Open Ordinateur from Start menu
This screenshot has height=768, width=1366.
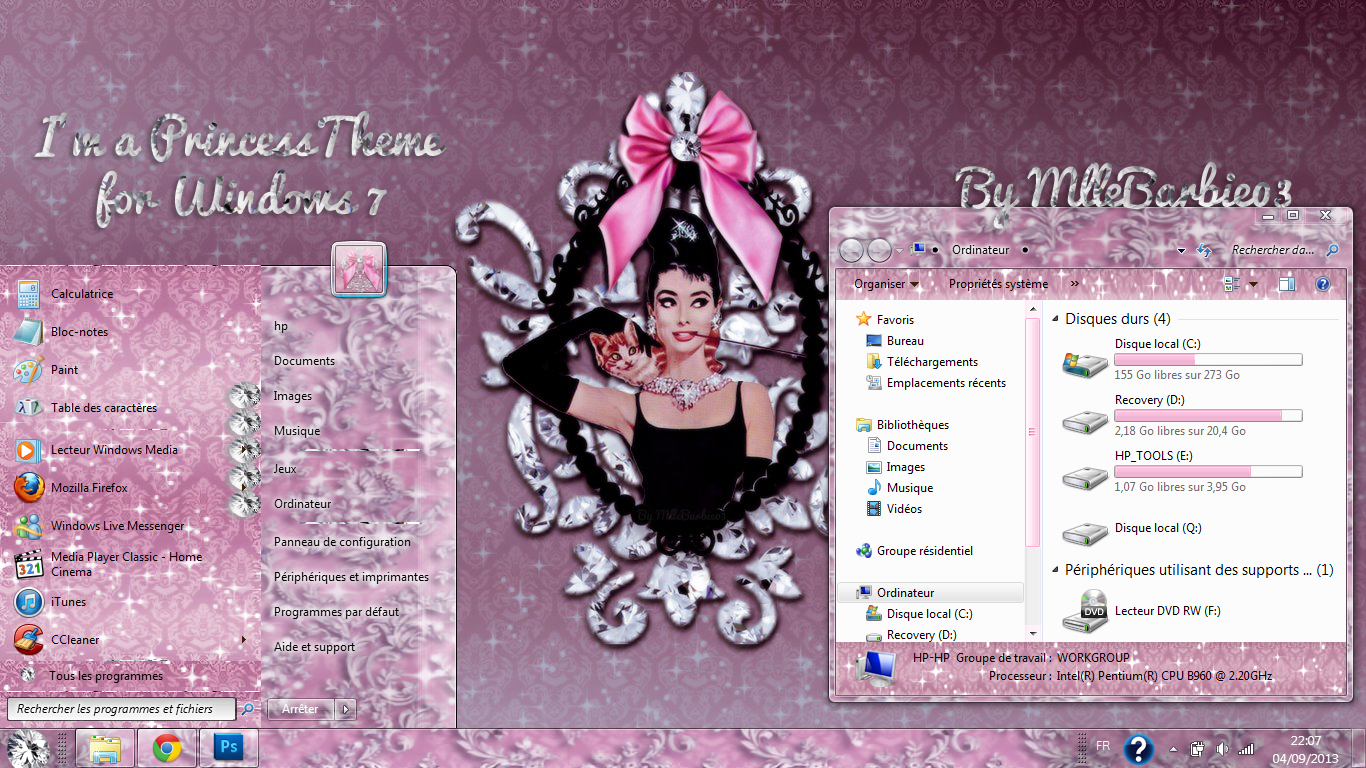tap(302, 504)
